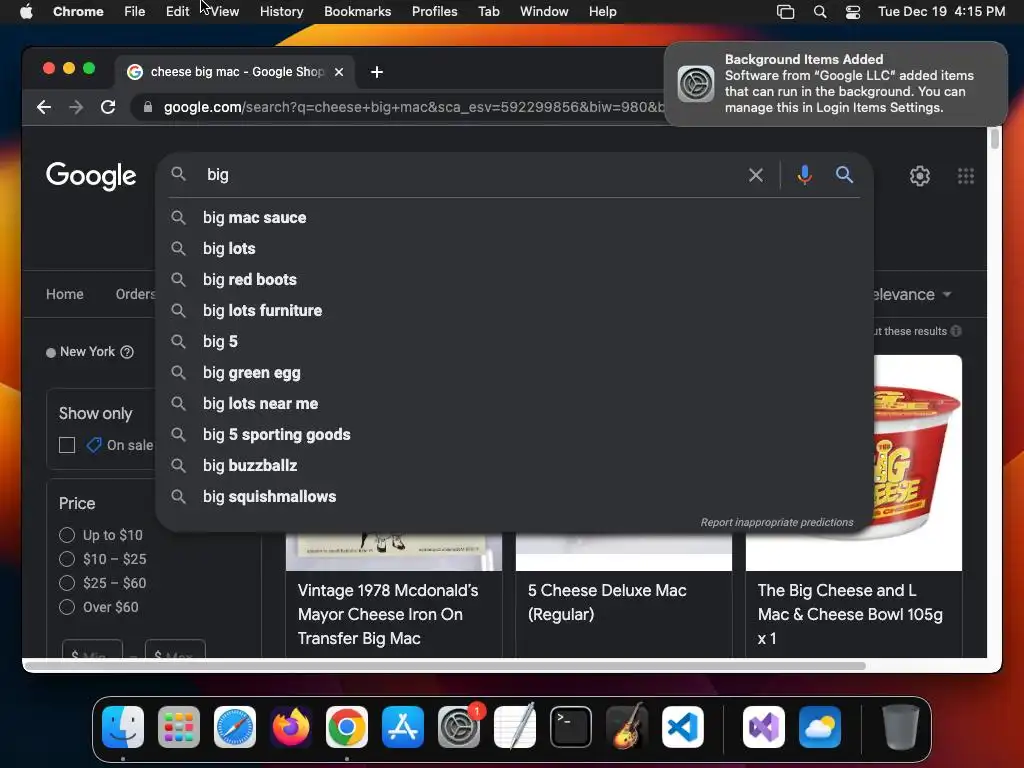Click the Chrome address bar URL

[413, 107]
